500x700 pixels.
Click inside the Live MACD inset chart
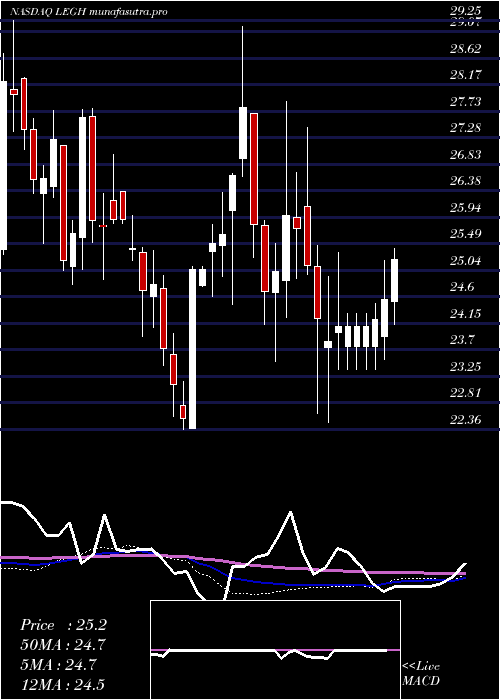[275, 650]
